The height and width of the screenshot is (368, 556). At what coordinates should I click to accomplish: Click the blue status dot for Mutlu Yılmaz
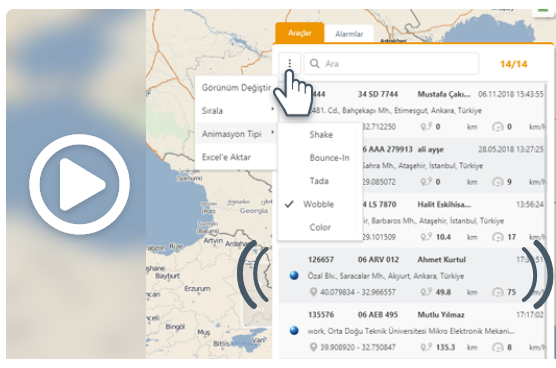pos(294,330)
